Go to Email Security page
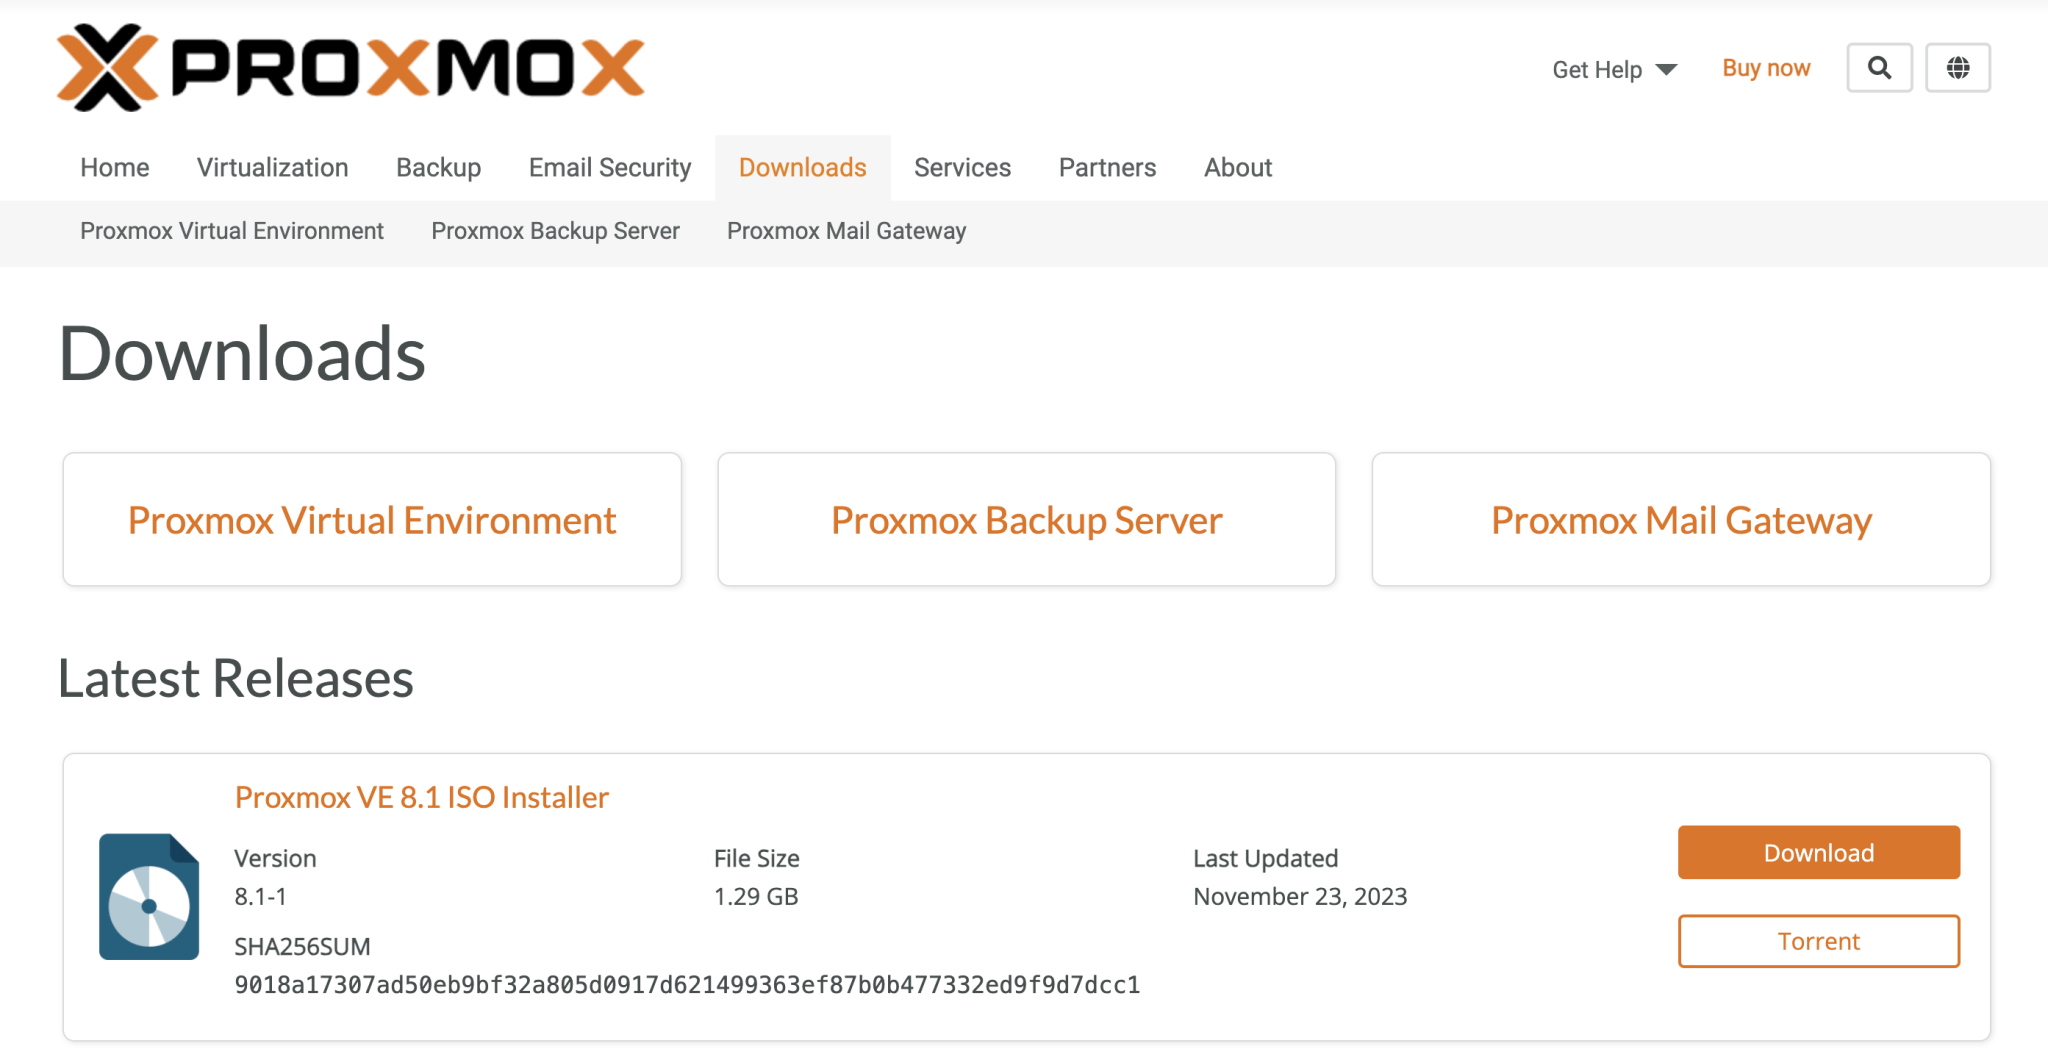2048x1060 pixels. [609, 167]
